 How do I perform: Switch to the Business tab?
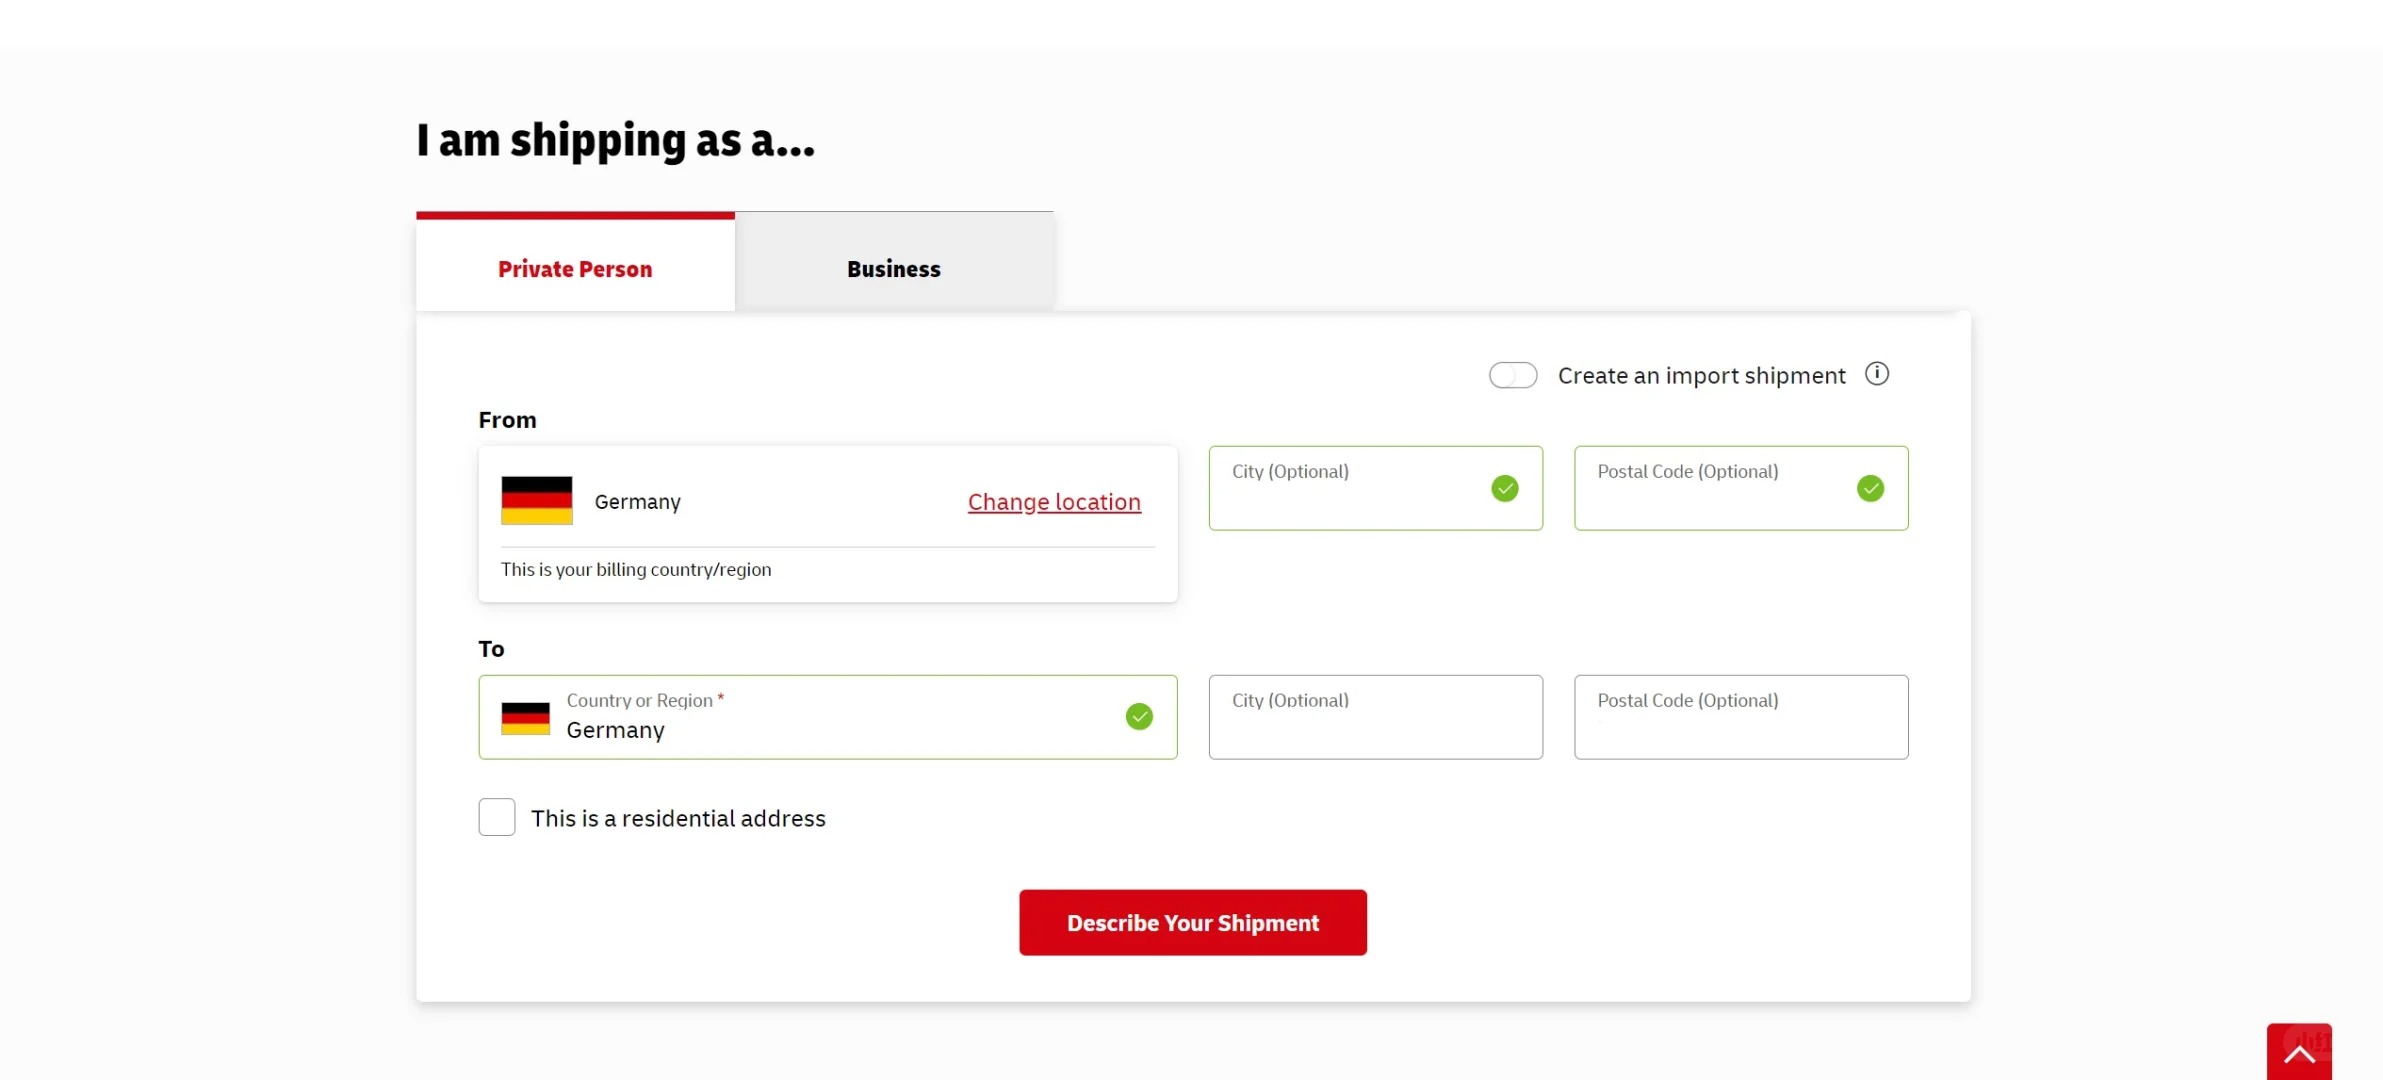pos(893,268)
